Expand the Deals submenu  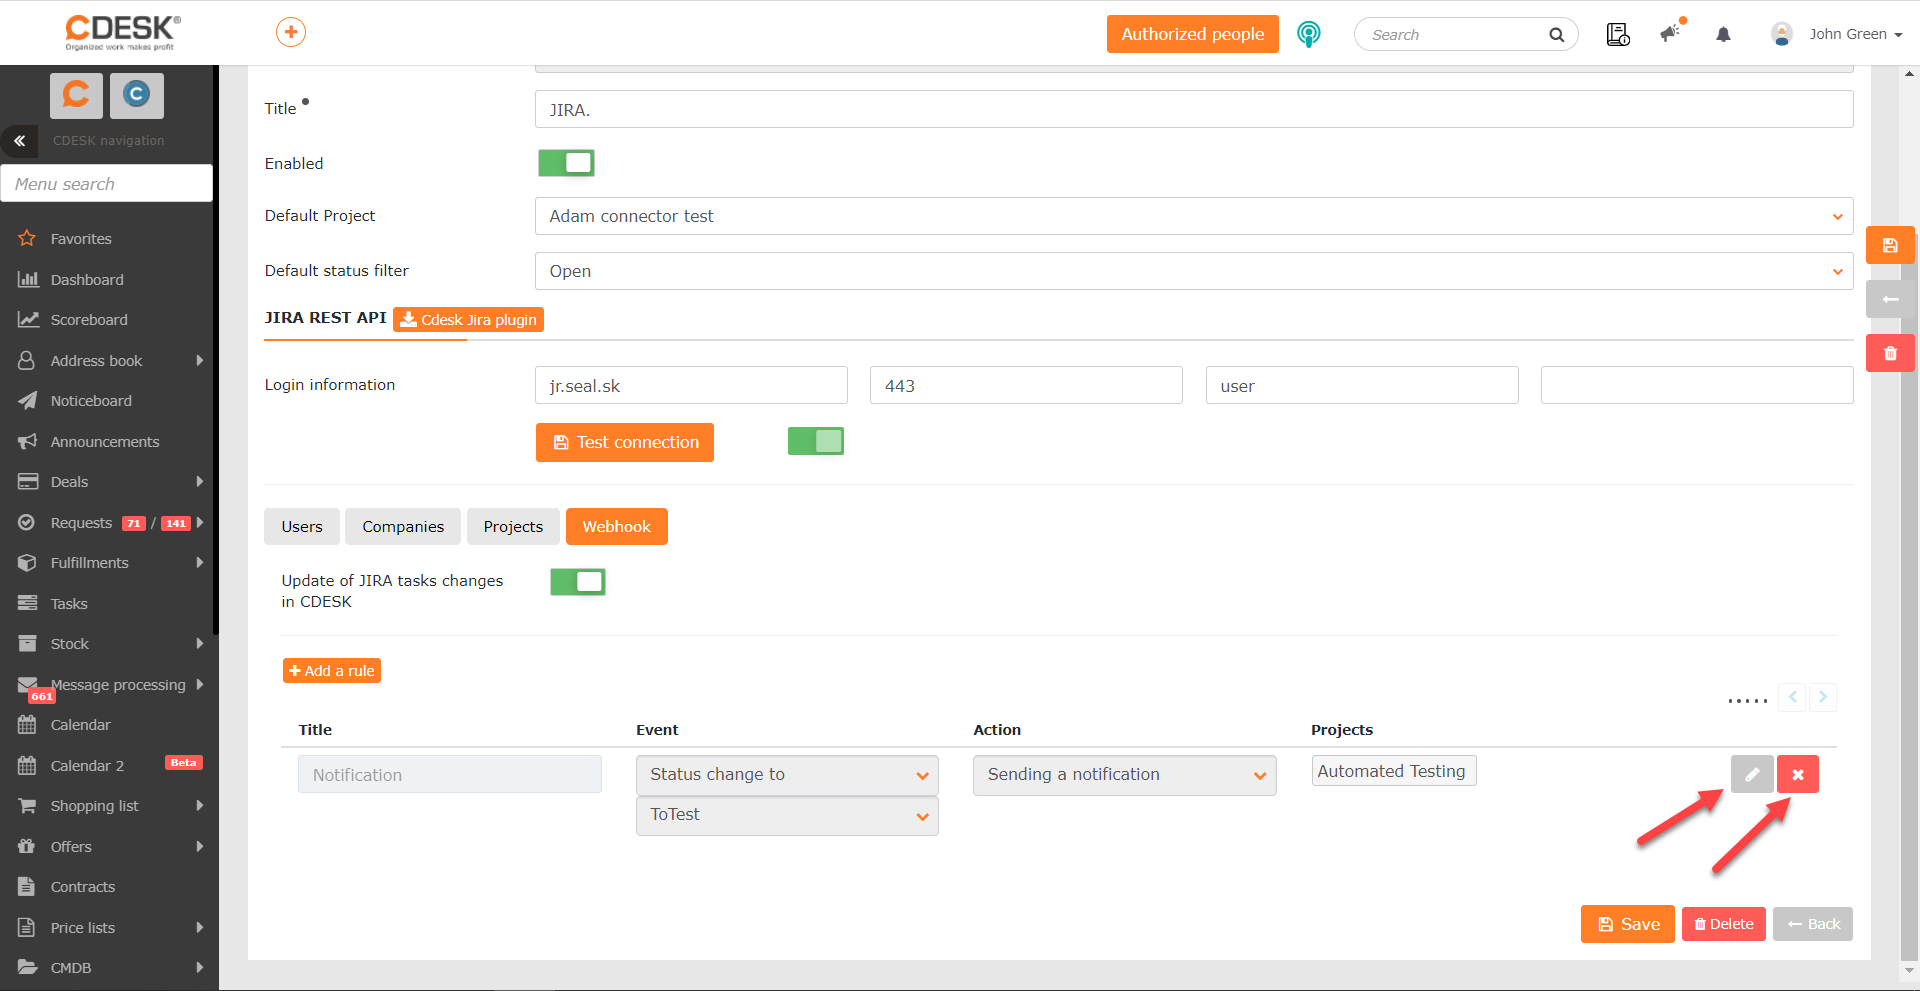[x=200, y=482]
